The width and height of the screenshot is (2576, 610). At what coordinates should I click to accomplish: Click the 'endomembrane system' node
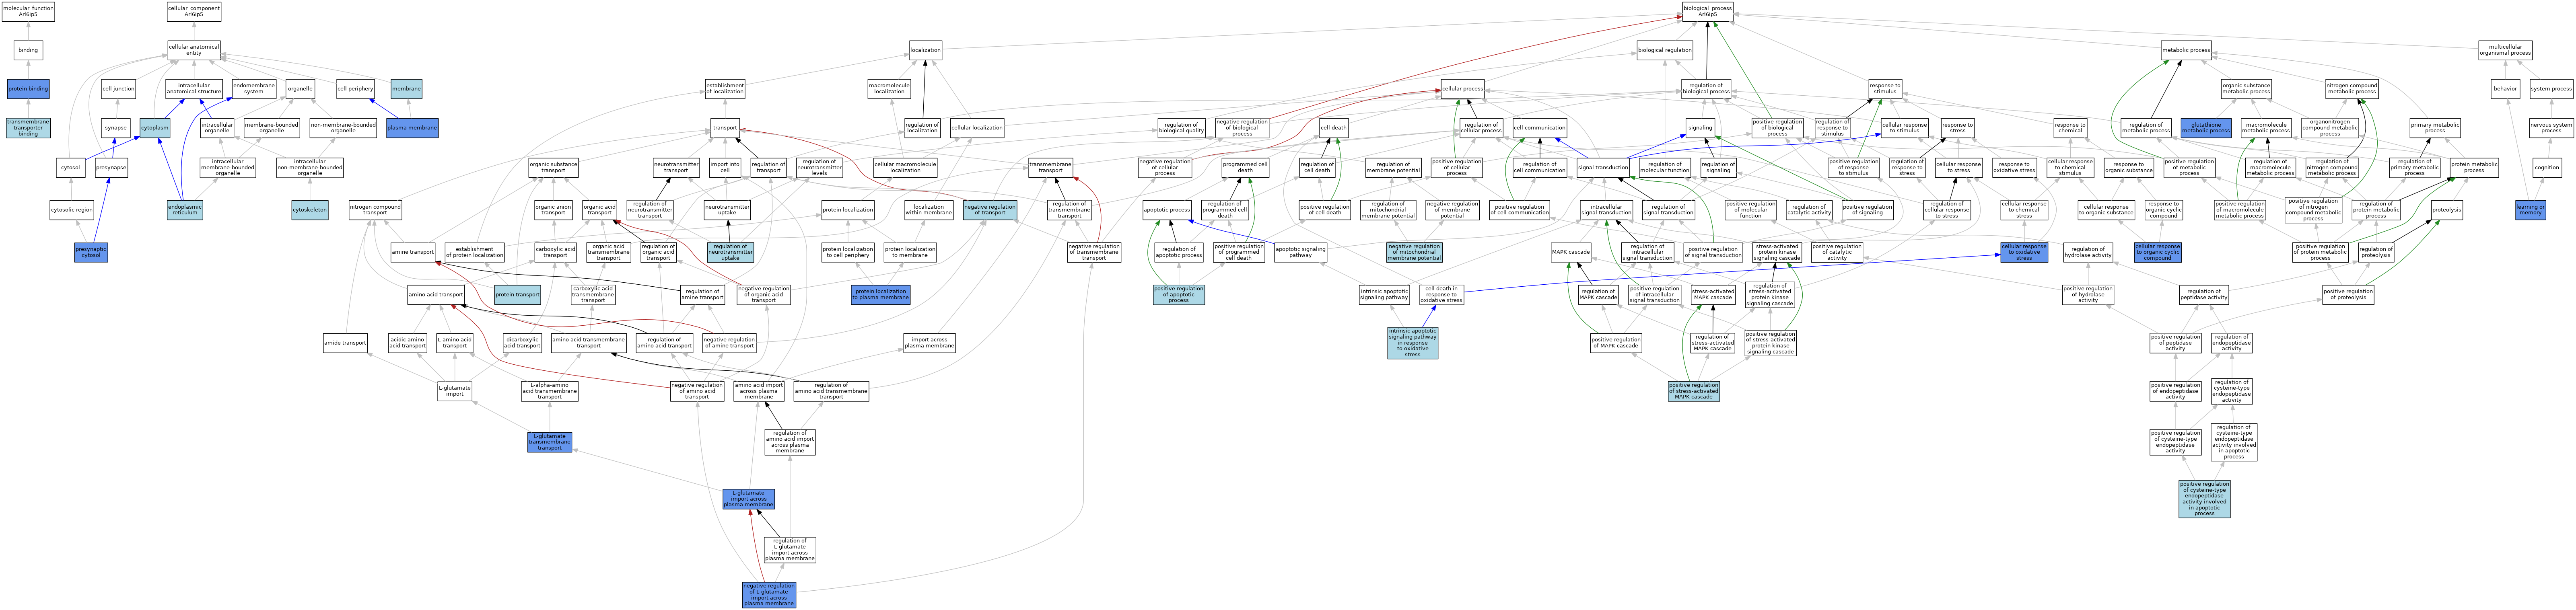pyautogui.click(x=254, y=89)
